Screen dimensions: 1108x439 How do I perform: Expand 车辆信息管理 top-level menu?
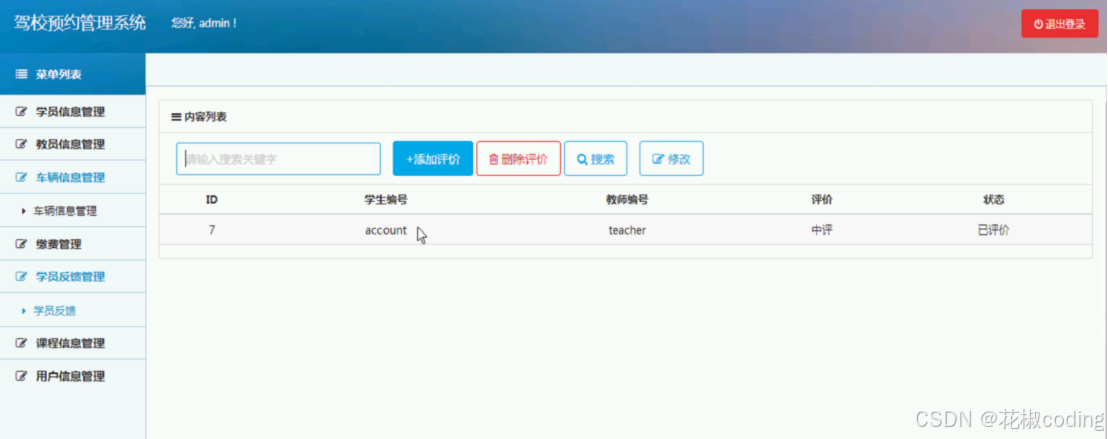(x=73, y=177)
